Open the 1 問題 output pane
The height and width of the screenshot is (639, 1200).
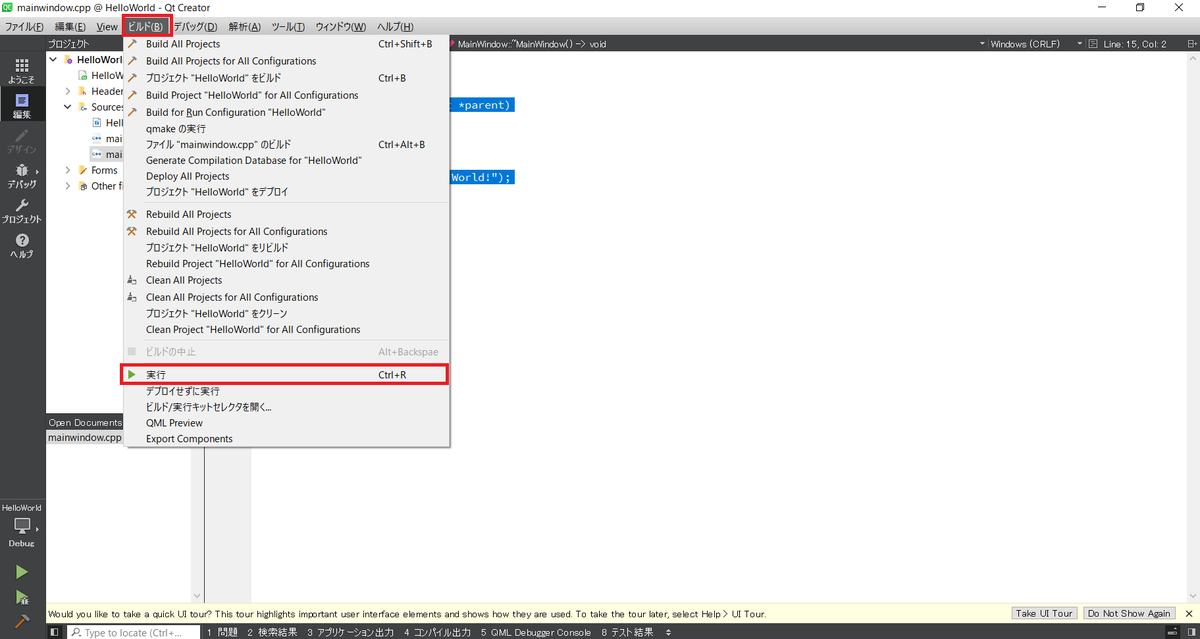point(223,632)
